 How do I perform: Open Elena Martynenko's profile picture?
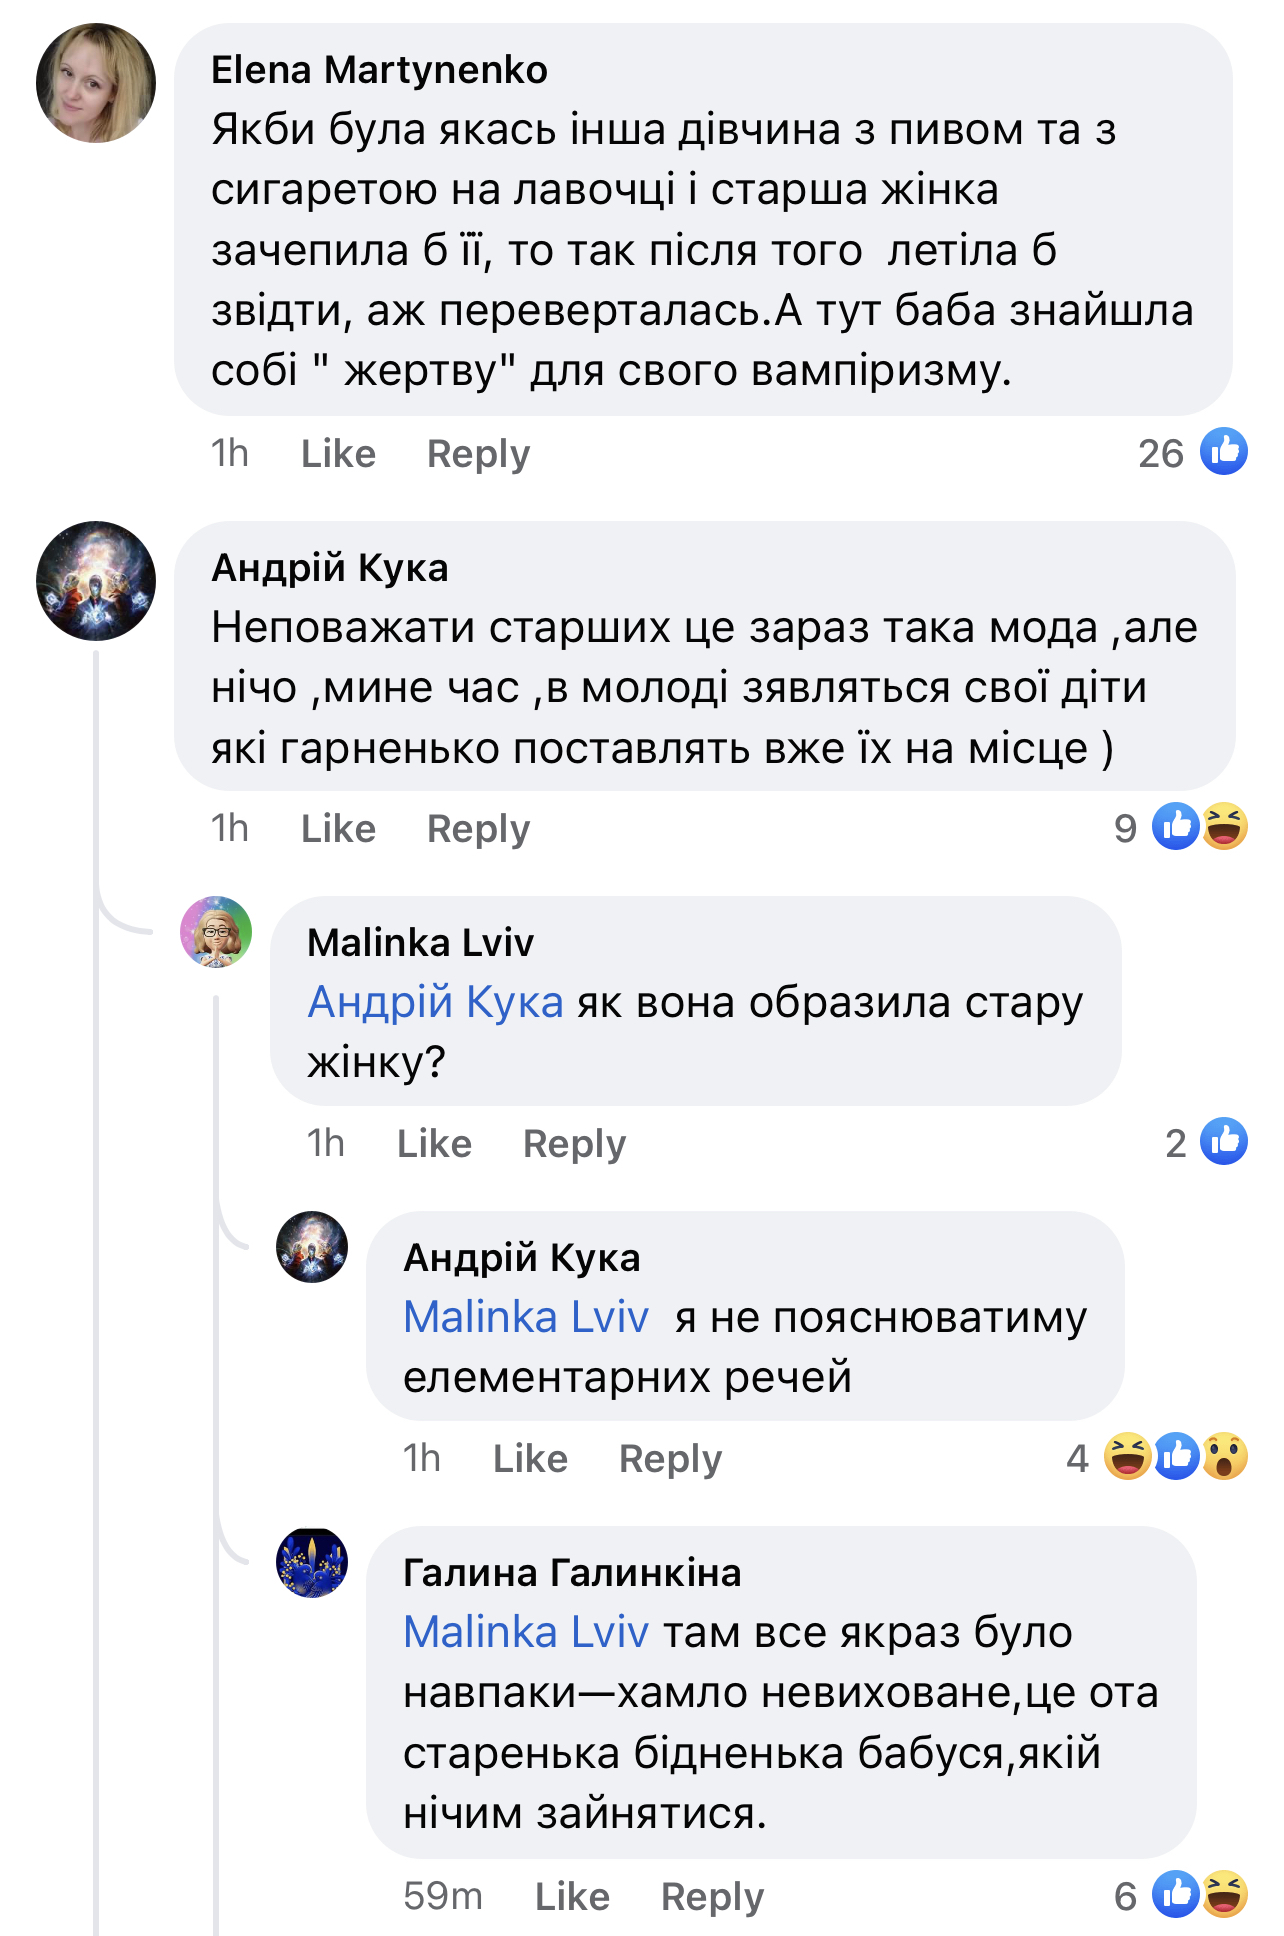pyautogui.click(x=96, y=83)
